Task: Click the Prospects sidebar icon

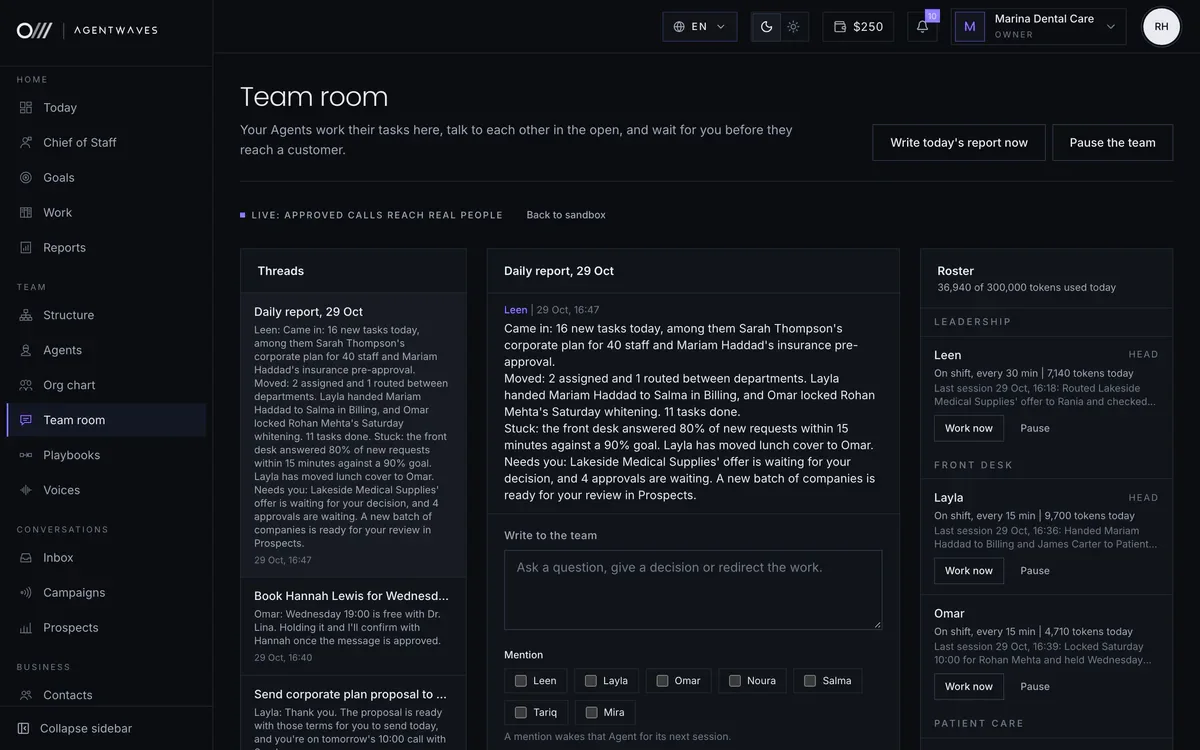Action: pyautogui.click(x=26, y=628)
